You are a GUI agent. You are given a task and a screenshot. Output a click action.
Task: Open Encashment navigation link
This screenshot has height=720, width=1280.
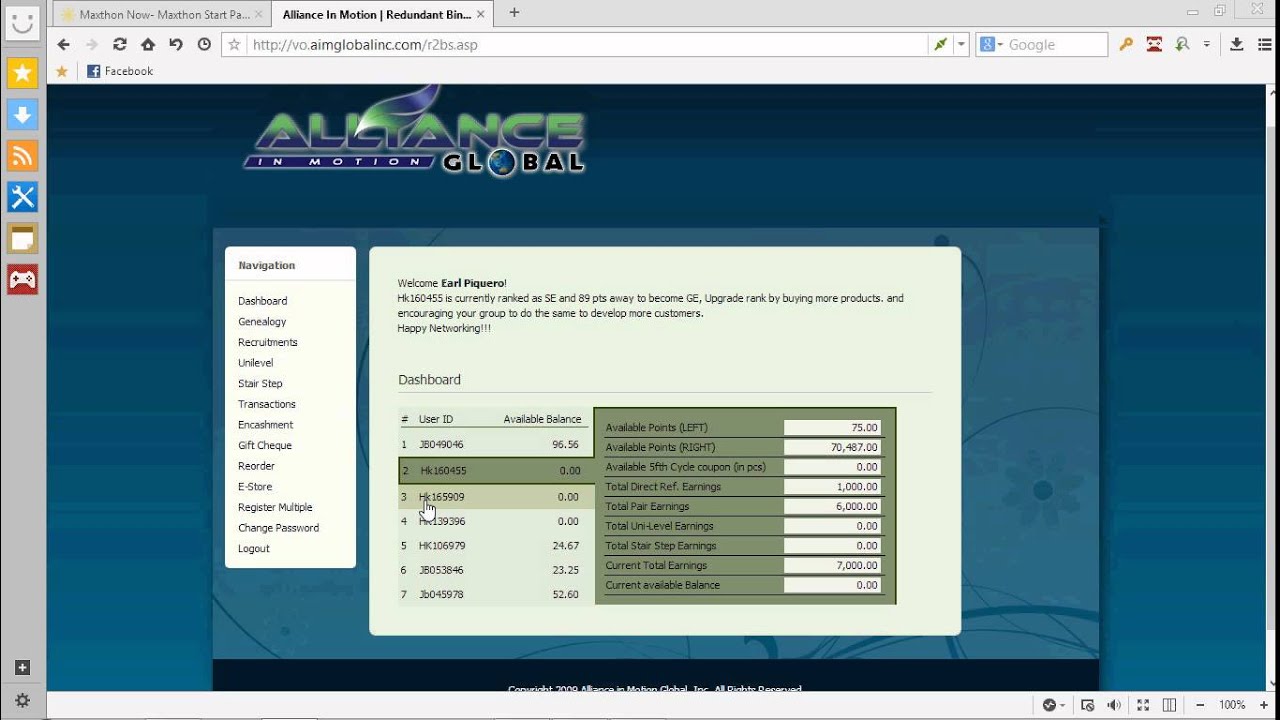pos(265,425)
